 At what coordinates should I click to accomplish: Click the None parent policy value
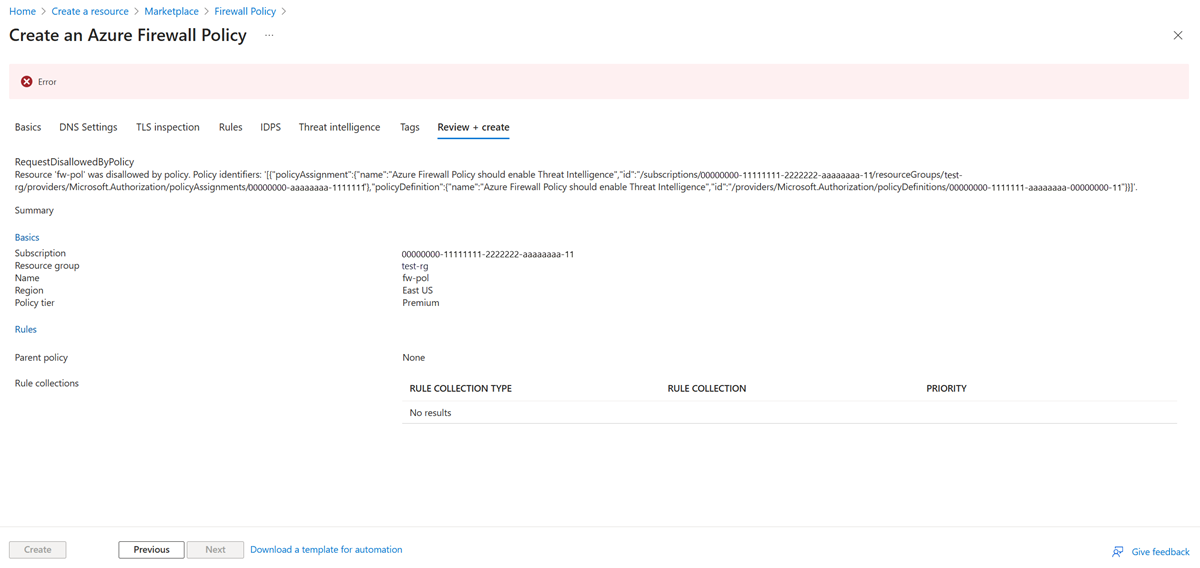click(x=414, y=357)
